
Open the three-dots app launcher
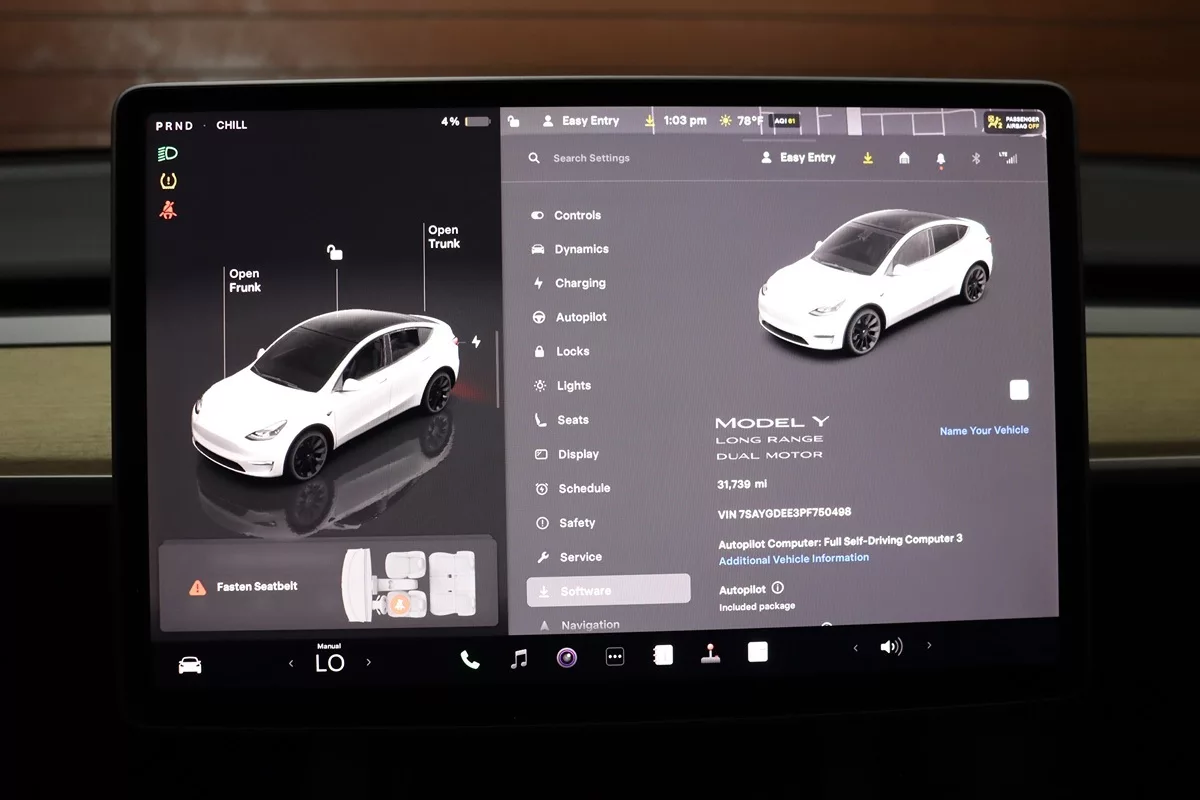[x=615, y=658]
